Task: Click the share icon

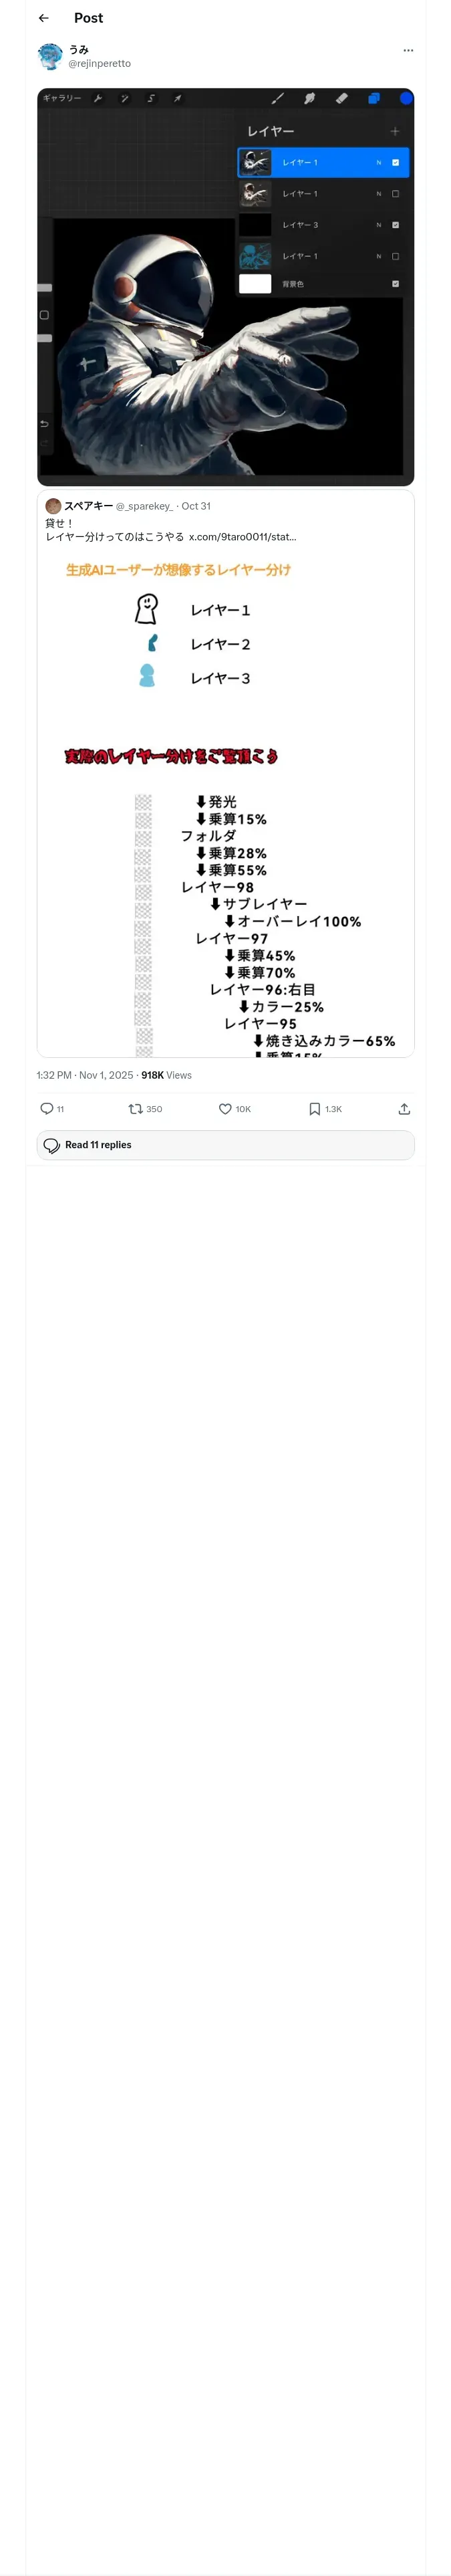Action: 404,1109
